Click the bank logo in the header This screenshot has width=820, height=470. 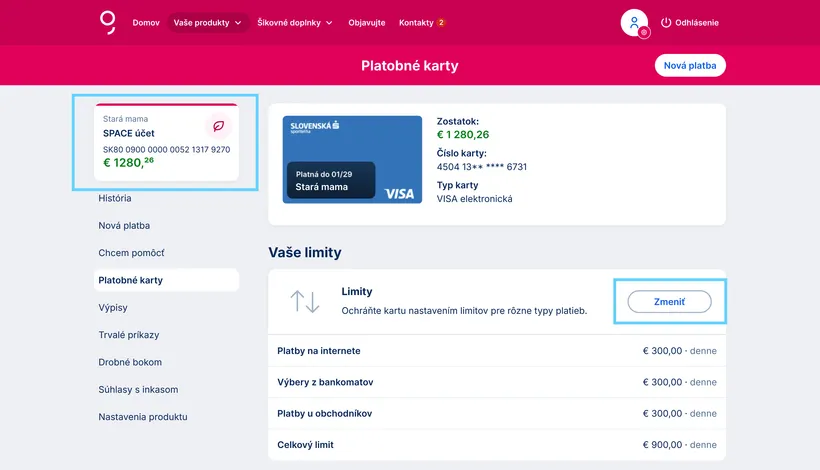click(x=108, y=22)
